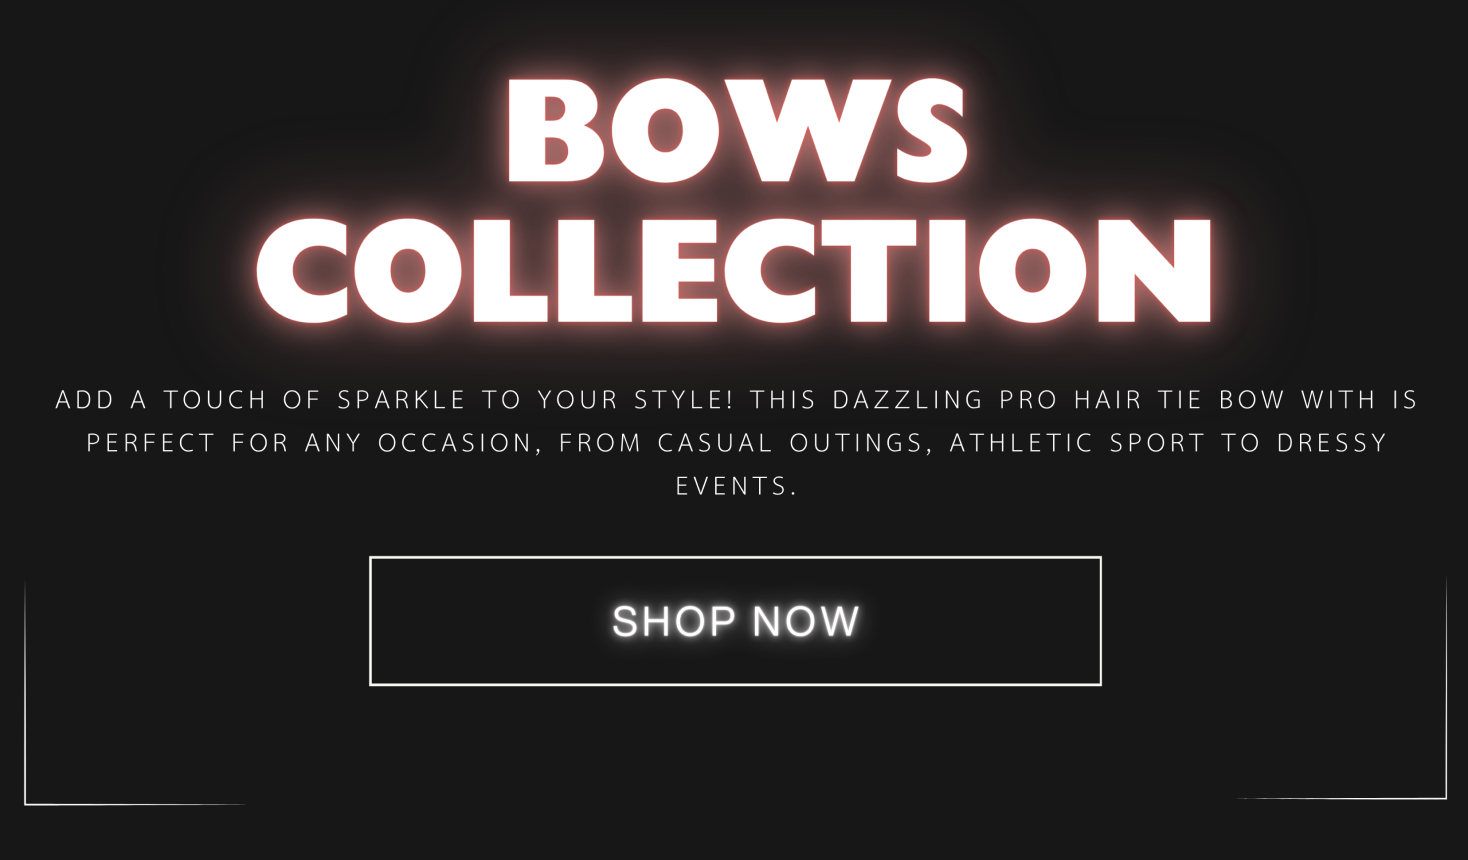Image resolution: width=1468 pixels, height=860 pixels.
Task: Click the HAIR TIE BOW phrase
Action: [x=1179, y=400]
